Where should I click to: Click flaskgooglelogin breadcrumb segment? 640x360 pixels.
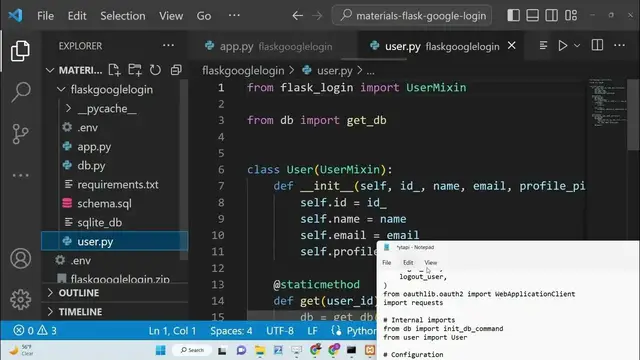click(x=243, y=71)
